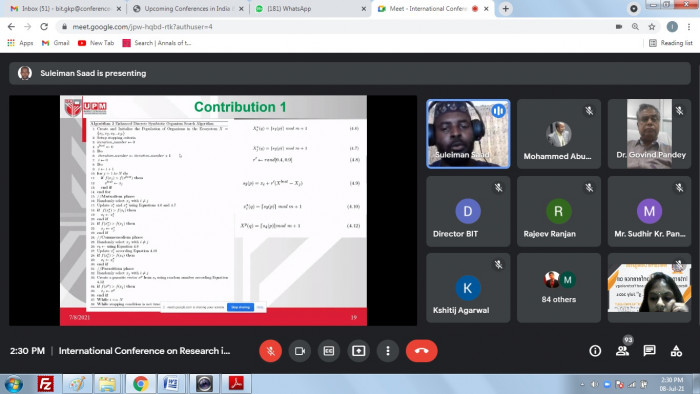The image size is (700, 394).
Task: Open the three-dot more options menu
Action: tap(388, 351)
